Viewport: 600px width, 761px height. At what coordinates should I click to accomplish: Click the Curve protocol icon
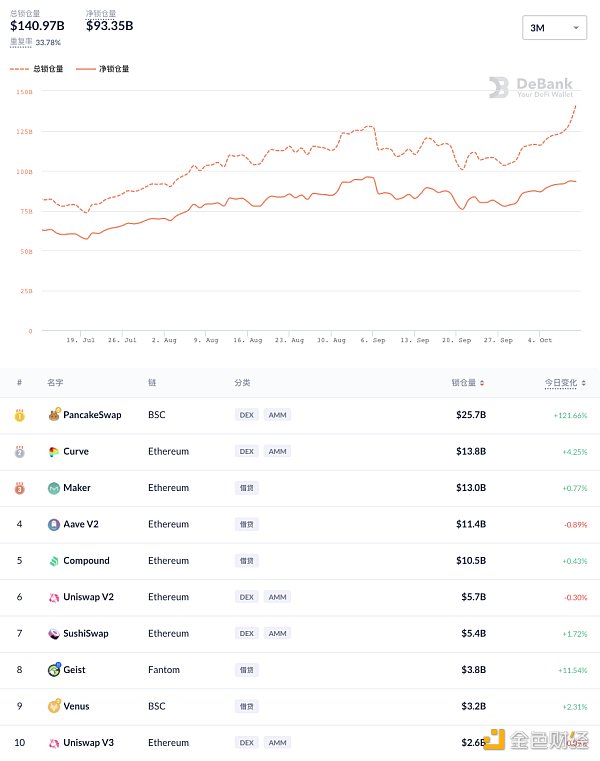tap(54, 452)
